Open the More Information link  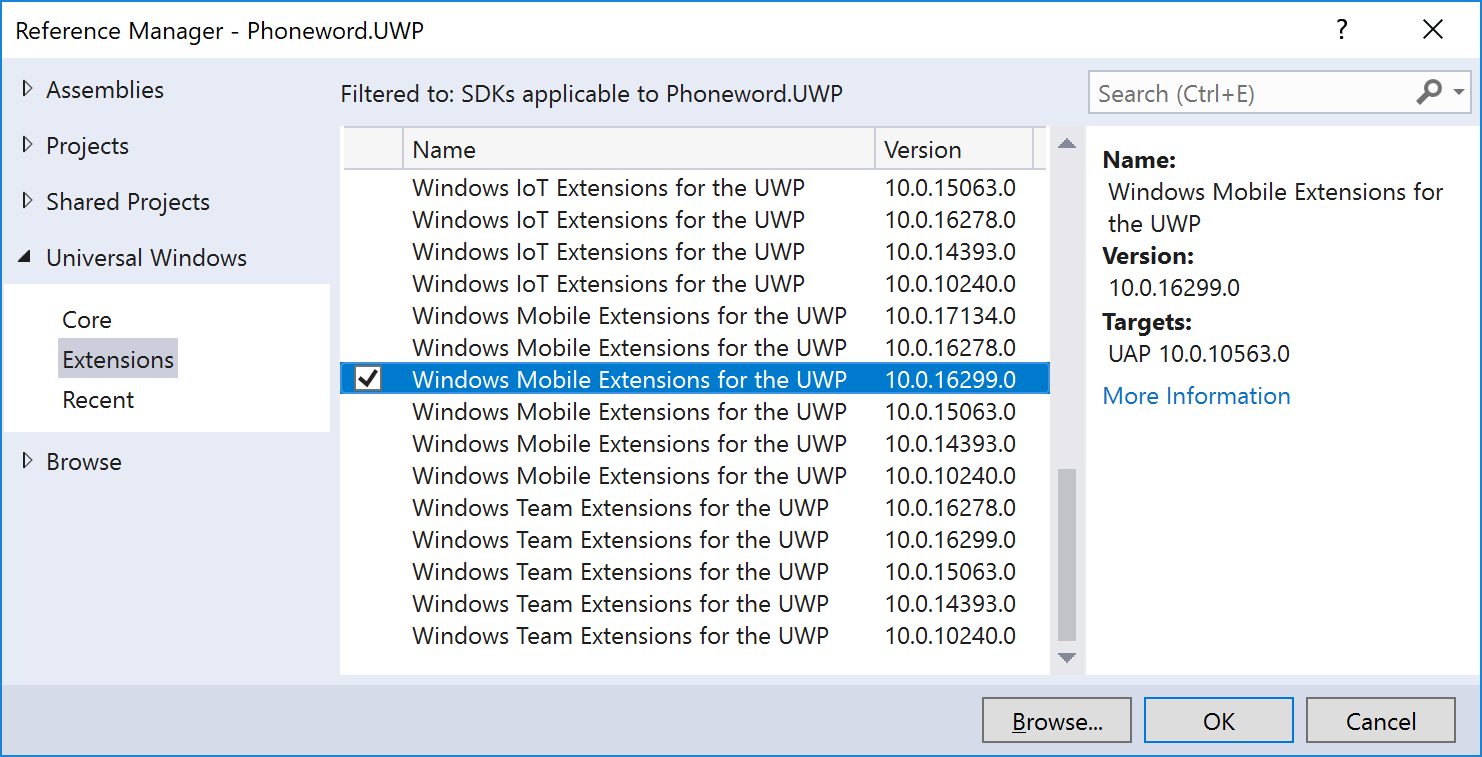coord(1196,396)
